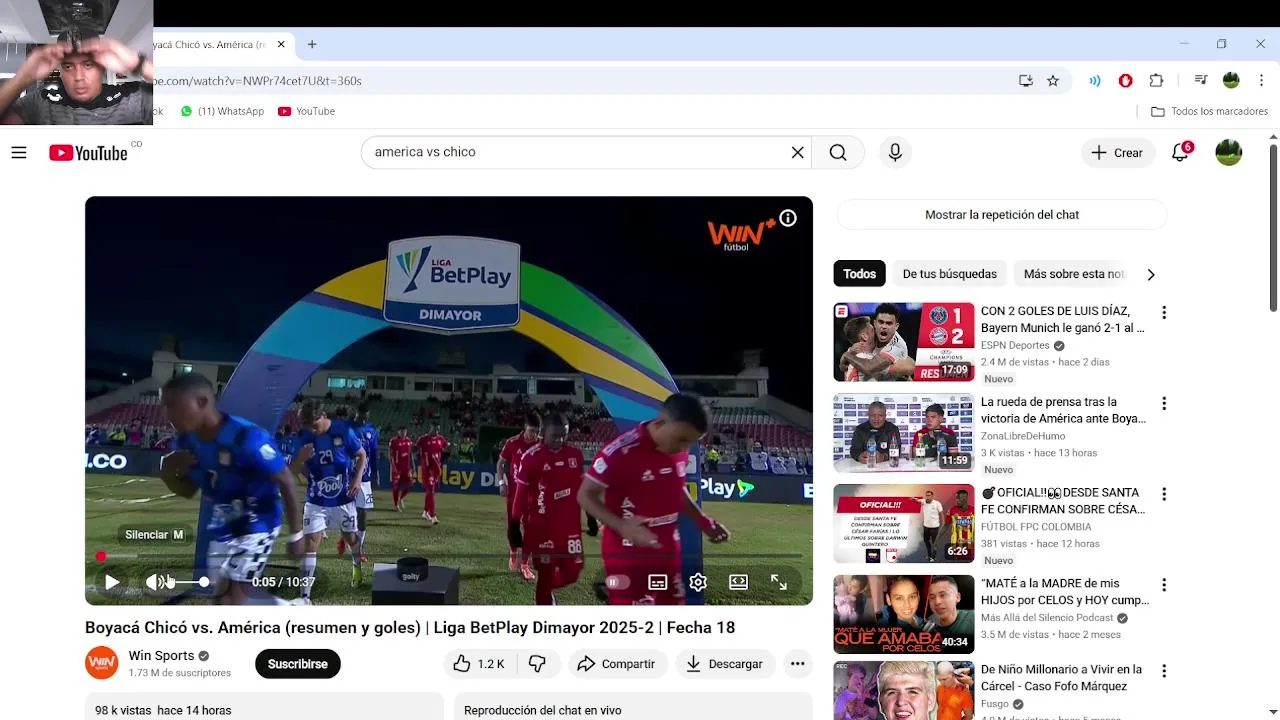Image resolution: width=1280 pixels, height=720 pixels.
Task: Show more filter chips with right arrow
Action: tap(1150, 274)
